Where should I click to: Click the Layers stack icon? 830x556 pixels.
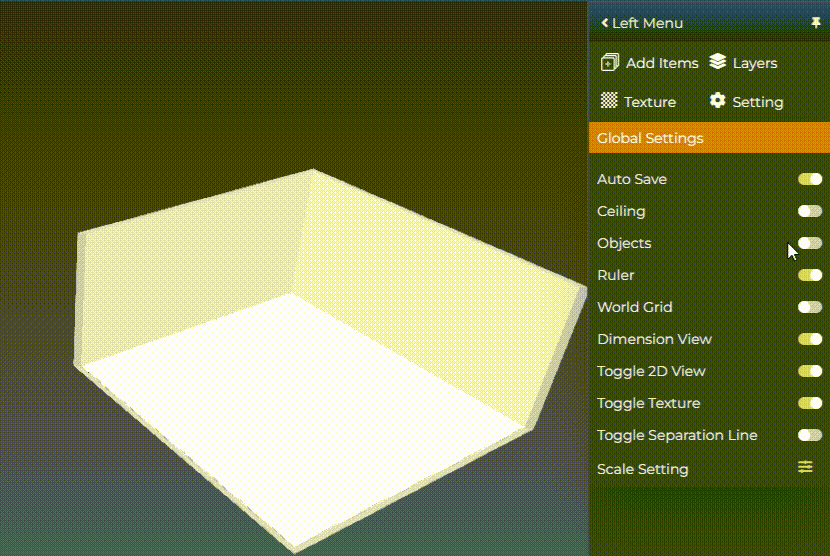pos(717,62)
